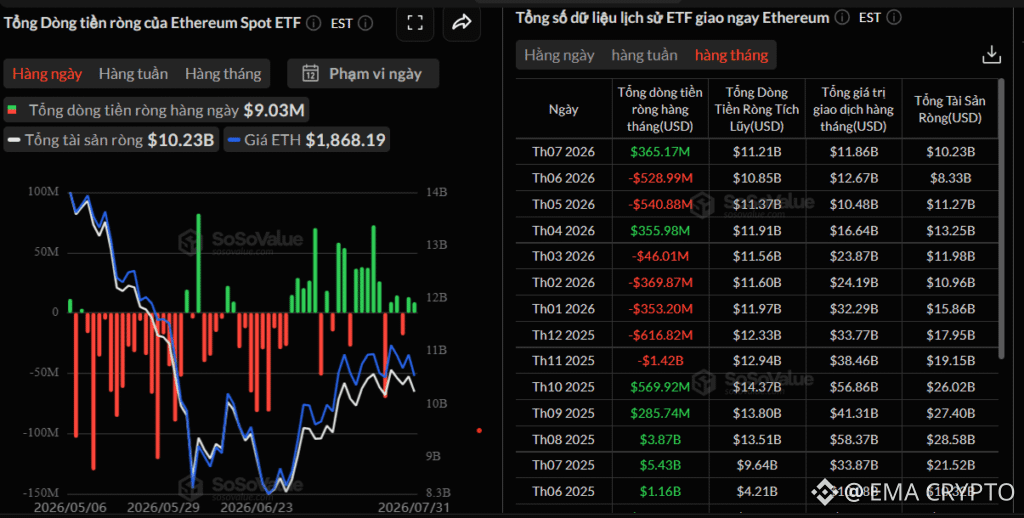This screenshot has width=1024, height=518.
Task: Toggle the Tổng dòng tiền ròng hàng ngày series
Action: [x=156, y=110]
